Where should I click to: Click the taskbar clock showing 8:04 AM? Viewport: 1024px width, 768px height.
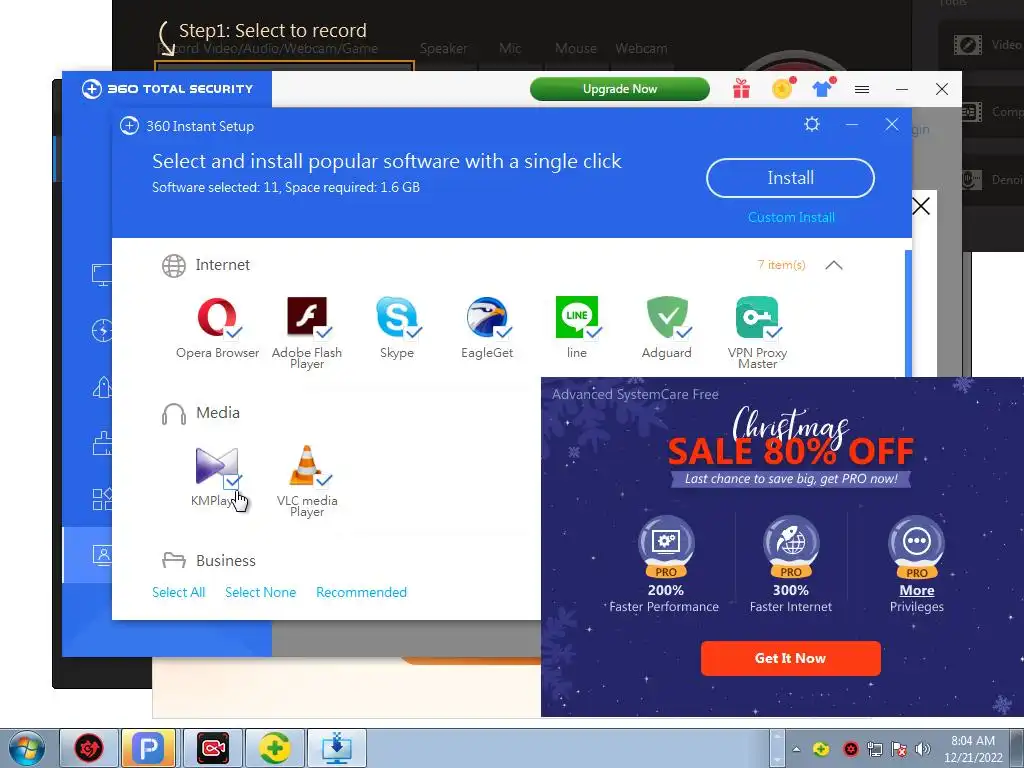[x=973, y=748]
